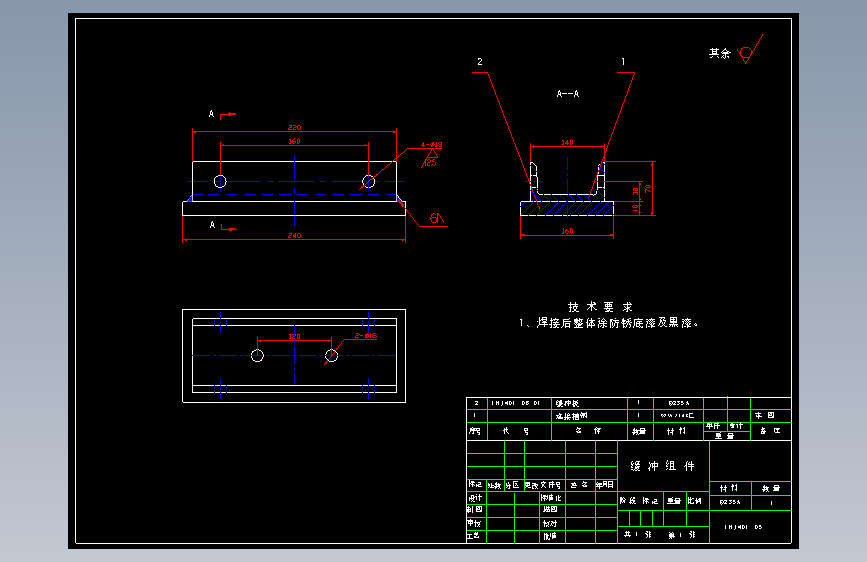Pick the 审核 row label in title block

tap(474, 523)
